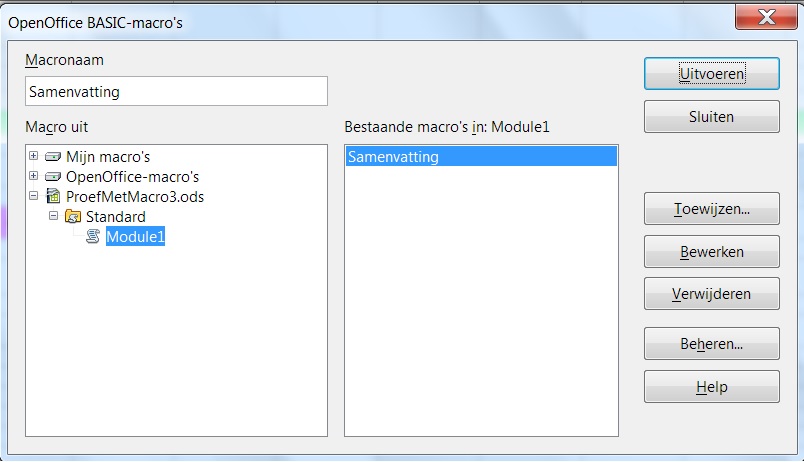Focus the Macronaam text field
The height and width of the screenshot is (462, 804).
176,92
